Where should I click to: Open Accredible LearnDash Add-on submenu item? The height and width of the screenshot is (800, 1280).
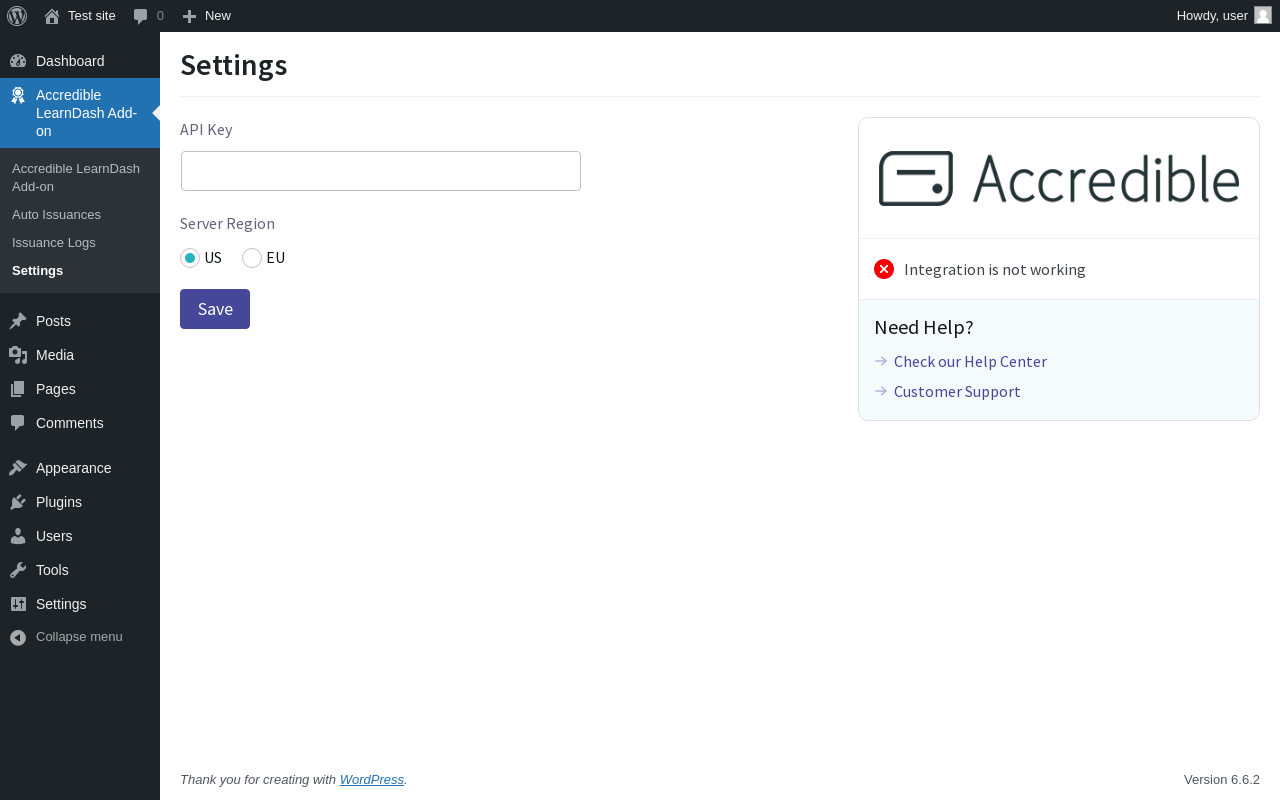(x=80, y=177)
